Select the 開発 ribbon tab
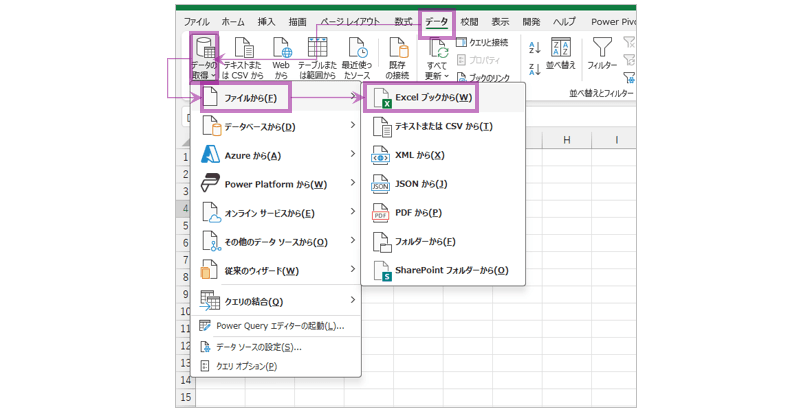Viewport: 807px width, 414px height. click(531, 22)
